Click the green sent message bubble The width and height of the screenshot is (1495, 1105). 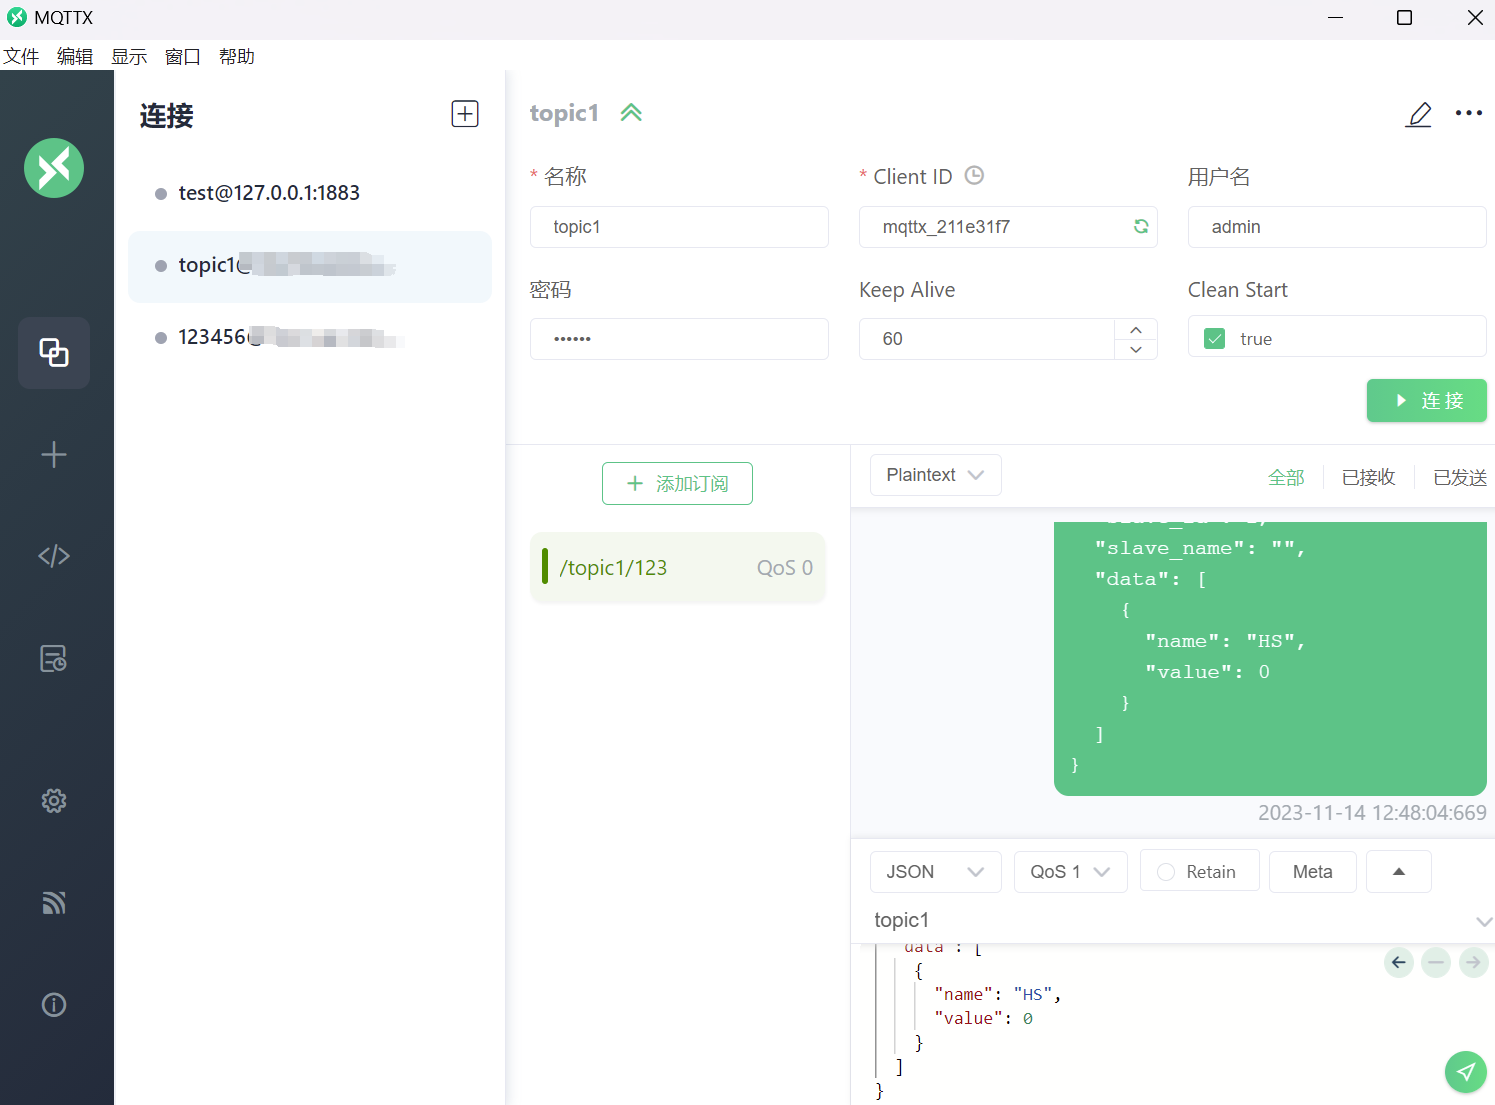(x=1270, y=658)
